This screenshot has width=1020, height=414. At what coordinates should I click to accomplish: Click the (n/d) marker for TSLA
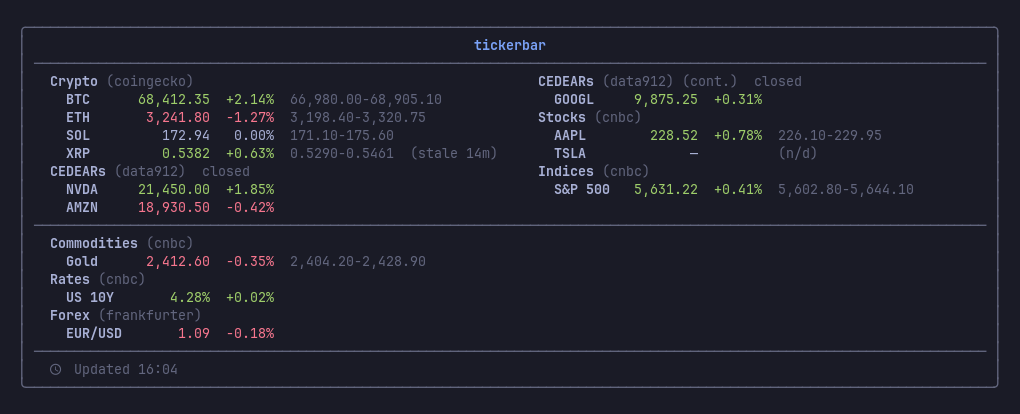(x=798, y=154)
